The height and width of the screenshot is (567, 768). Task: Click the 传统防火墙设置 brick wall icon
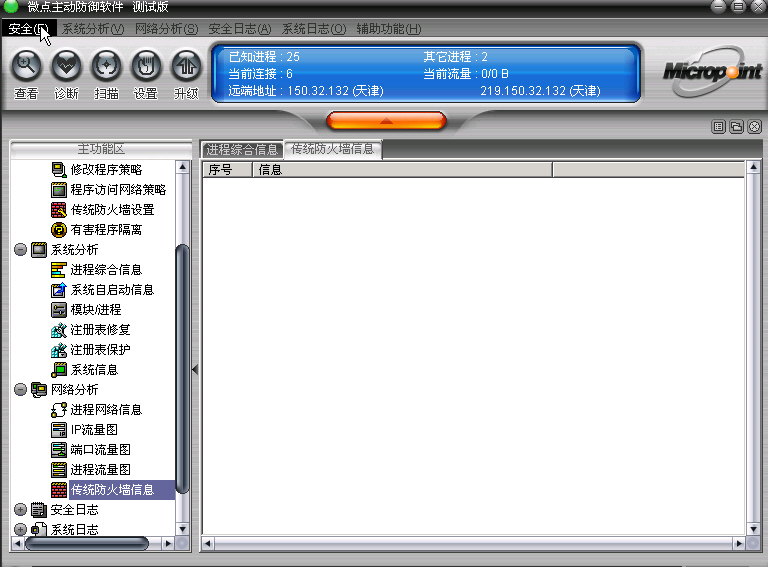pos(59,210)
